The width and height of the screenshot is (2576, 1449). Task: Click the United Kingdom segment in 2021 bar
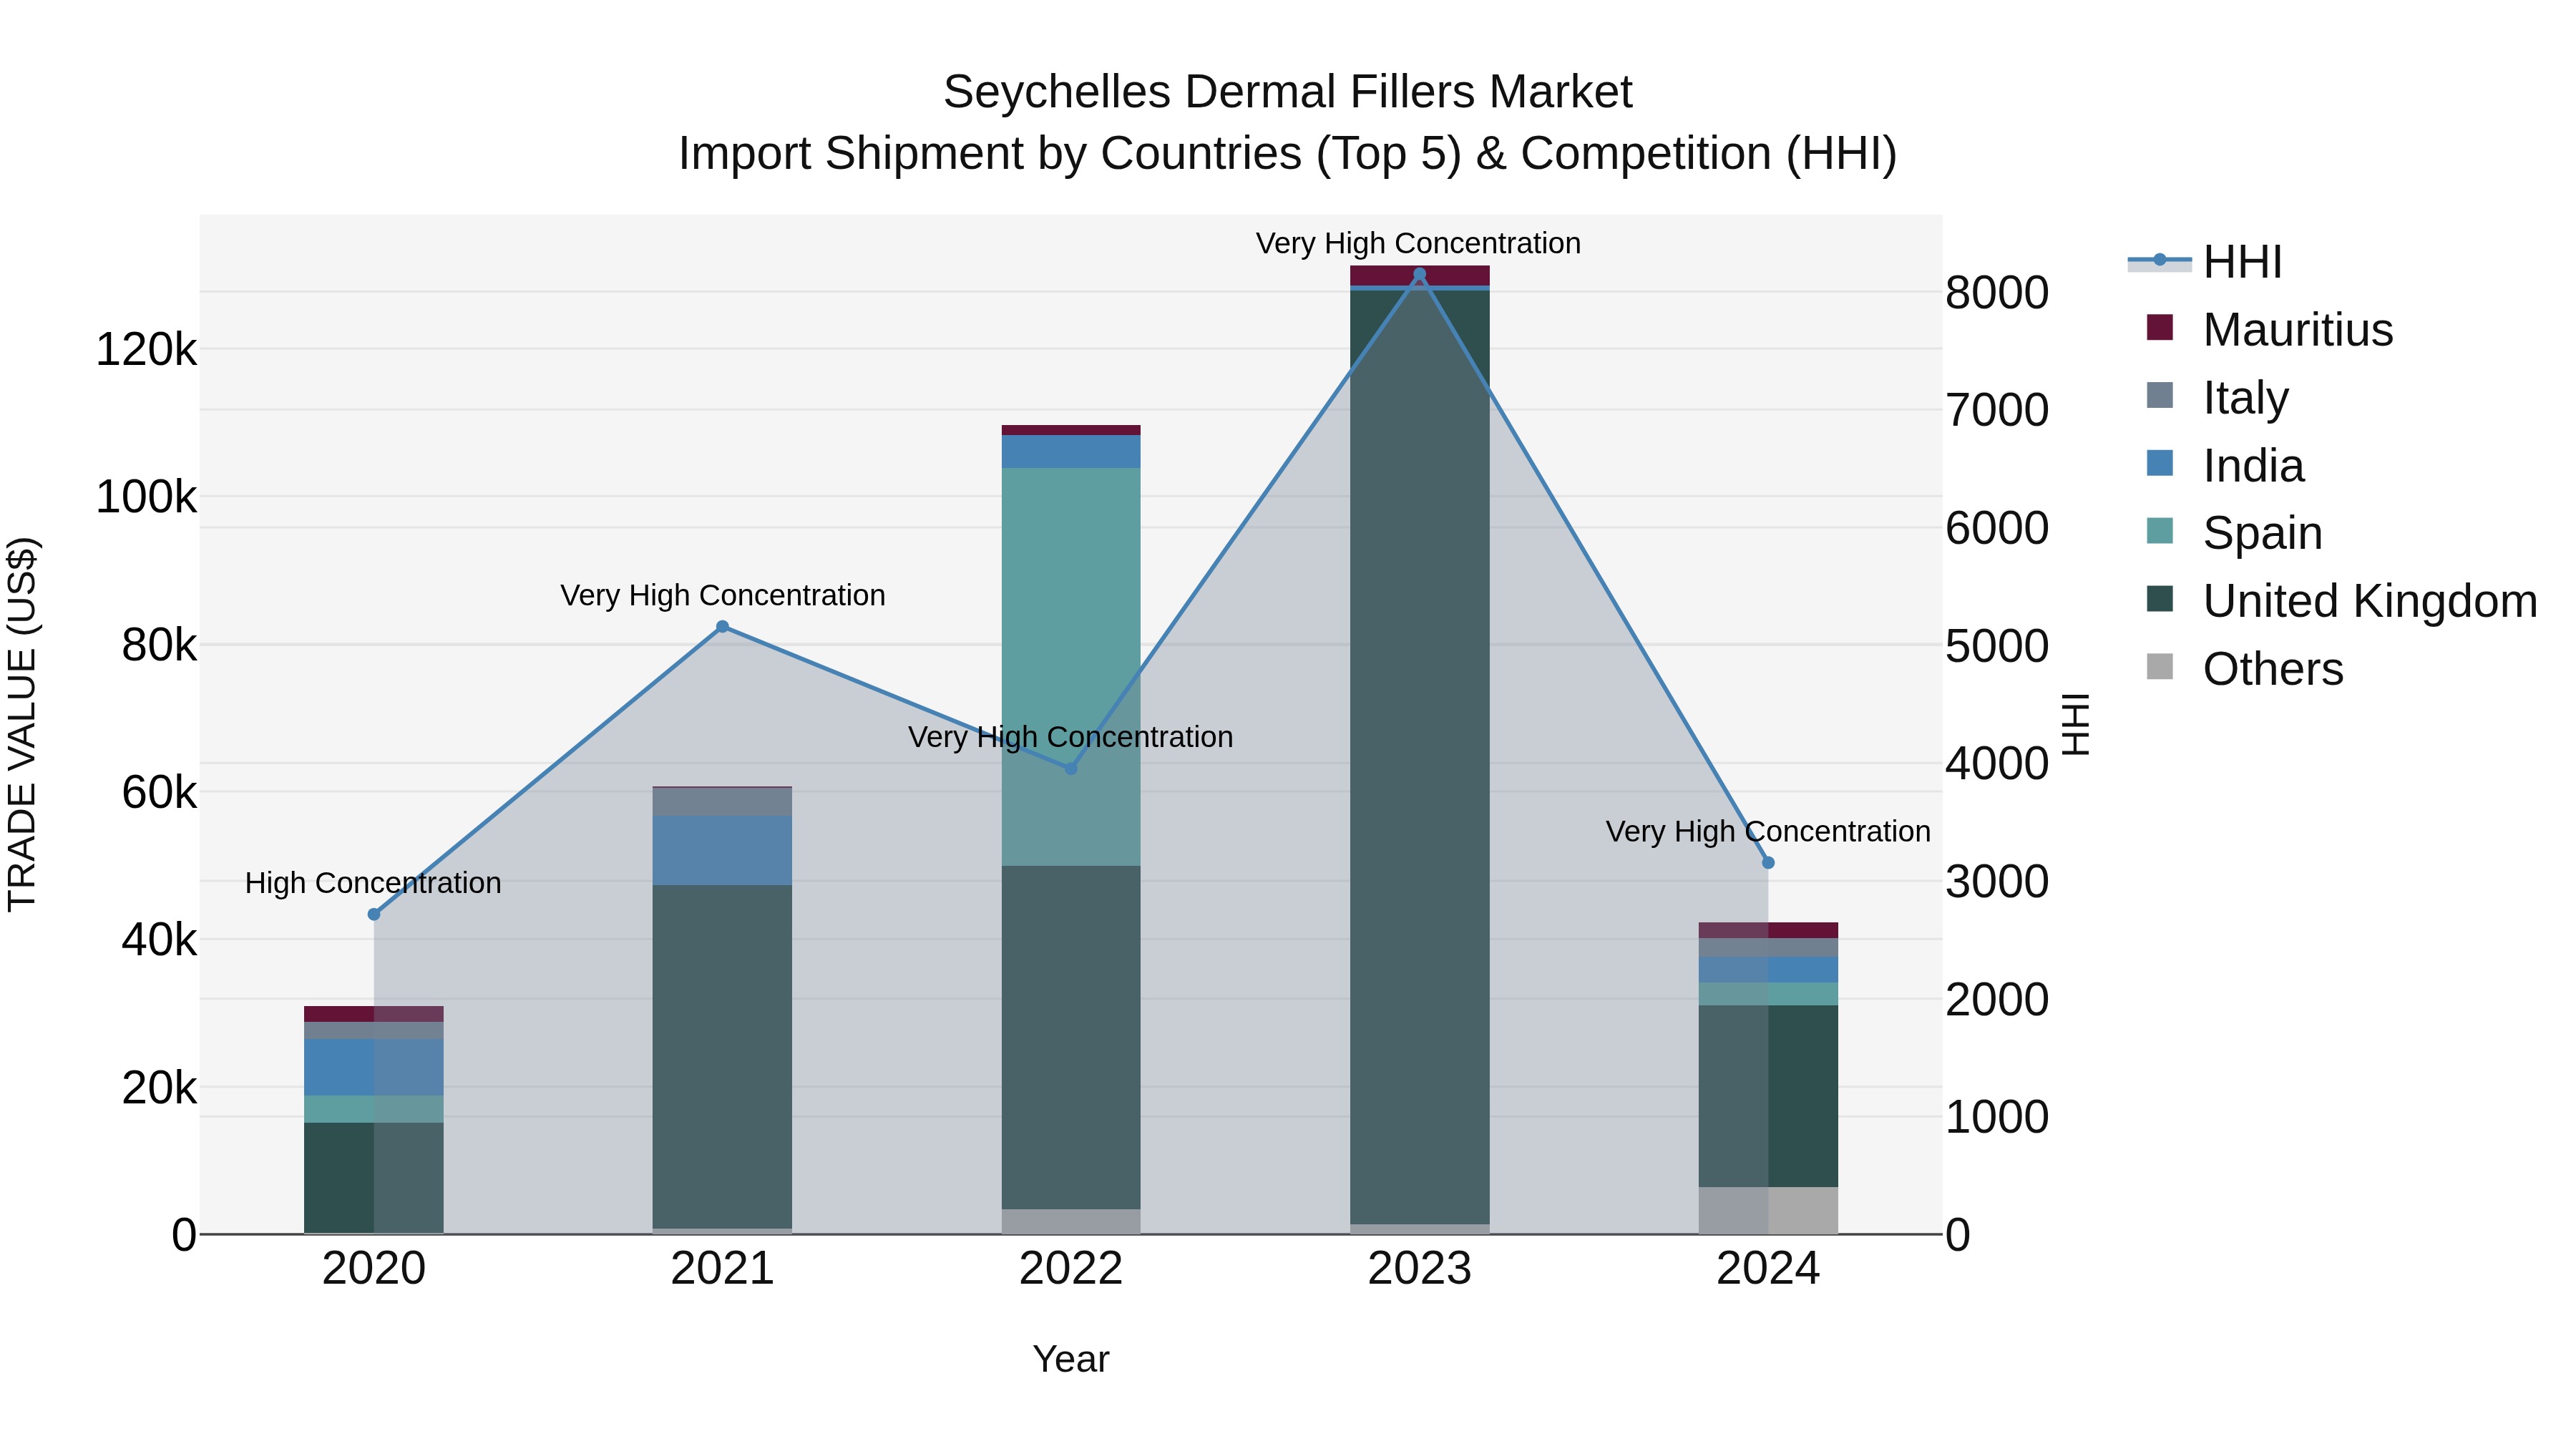coord(722,1056)
